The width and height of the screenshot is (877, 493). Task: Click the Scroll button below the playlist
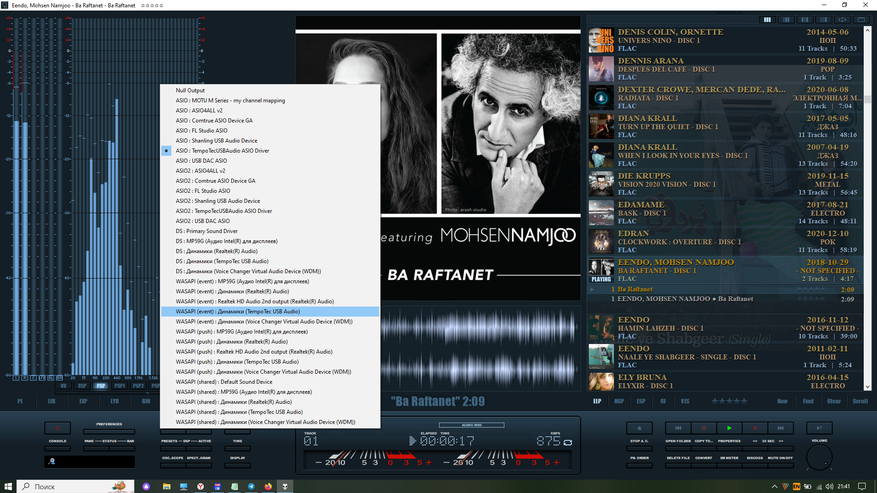pos(860,401)
